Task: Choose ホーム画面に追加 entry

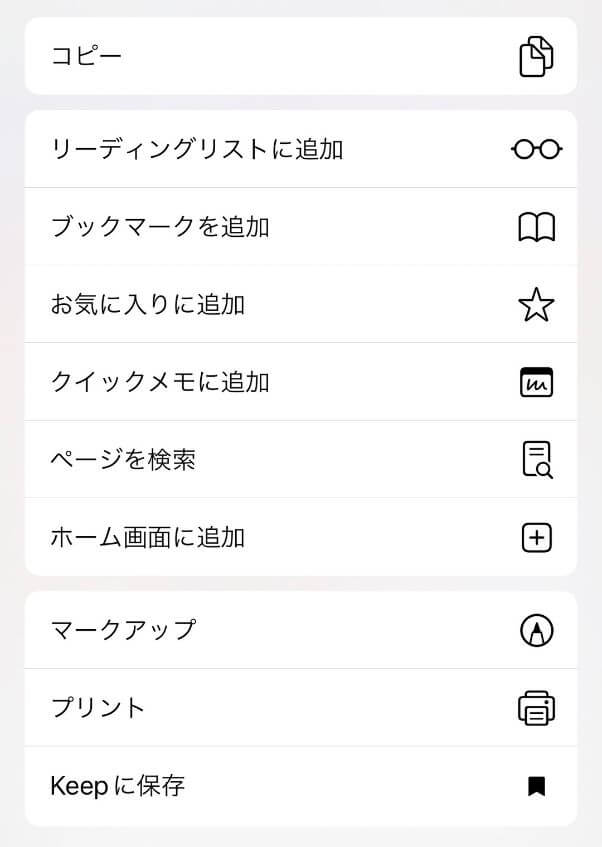Action: (x=148, y=538)
